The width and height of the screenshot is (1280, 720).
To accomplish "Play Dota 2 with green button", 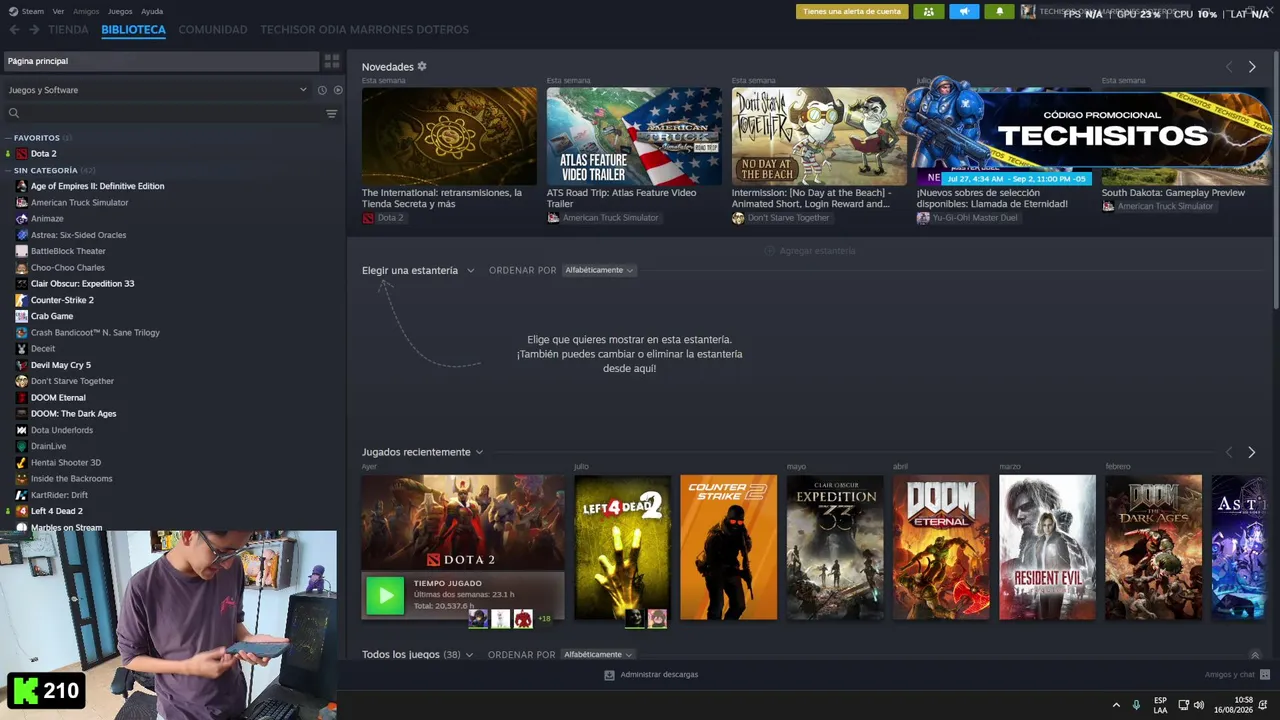I will [385, 596].
